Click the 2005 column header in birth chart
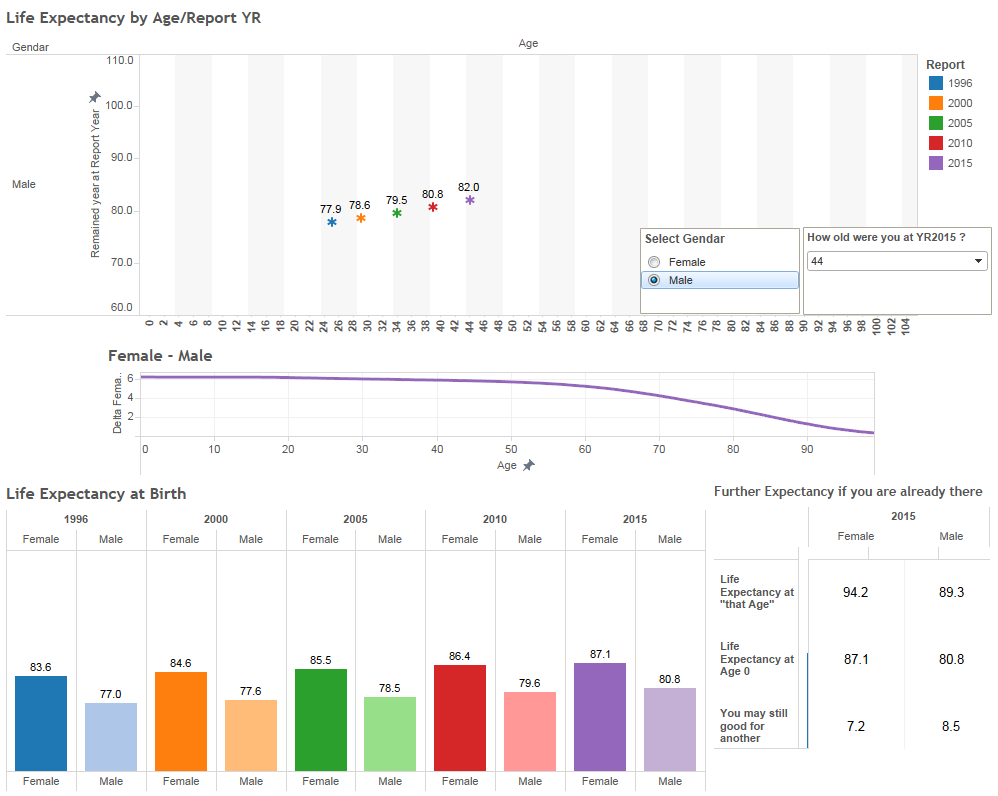 355,519
